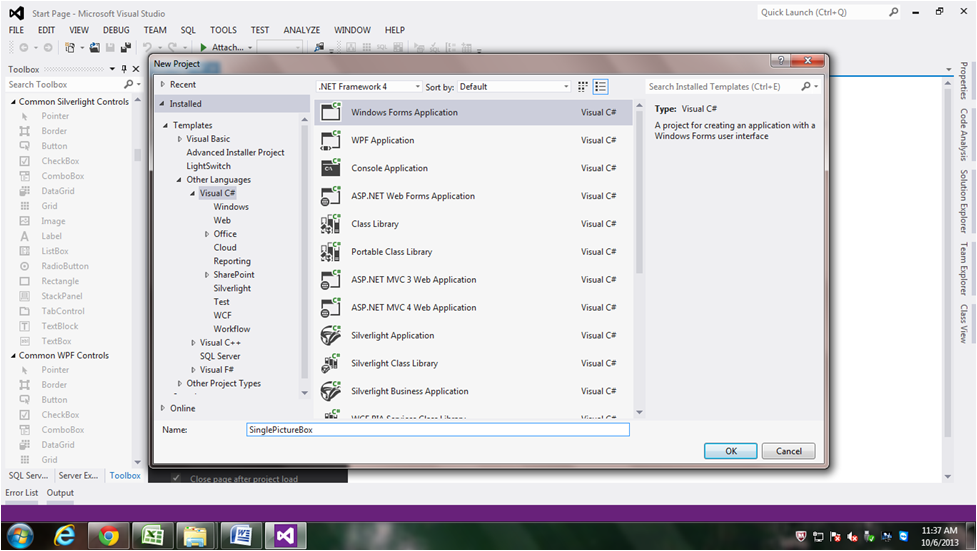This screenshot has height=551, width=977.
Task: Switch to the Output tab
Action: click(x=60, y=493)
